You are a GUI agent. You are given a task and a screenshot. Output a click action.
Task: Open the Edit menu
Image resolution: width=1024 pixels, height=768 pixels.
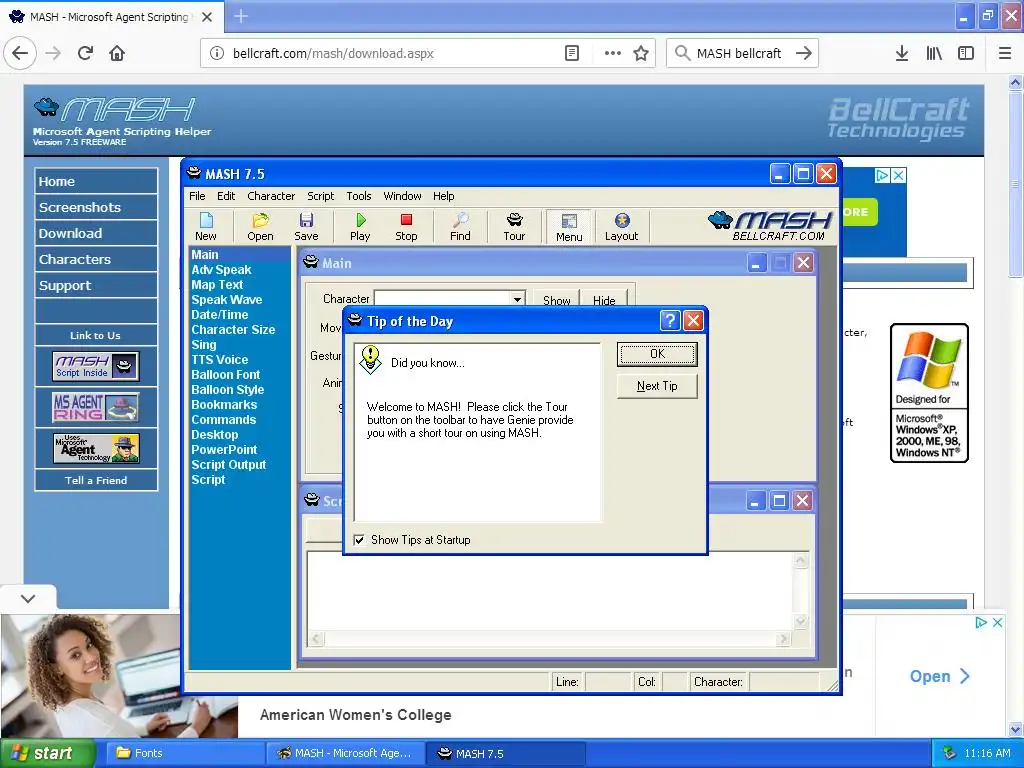226,196
